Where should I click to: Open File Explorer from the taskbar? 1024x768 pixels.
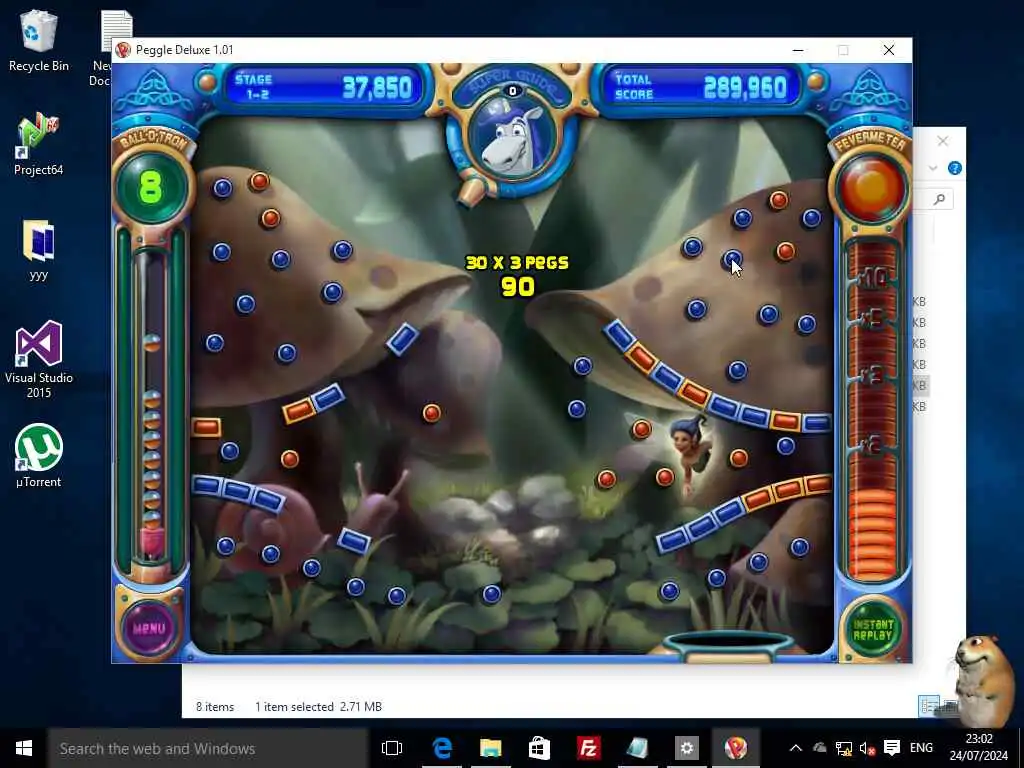(x=490, y=748)
